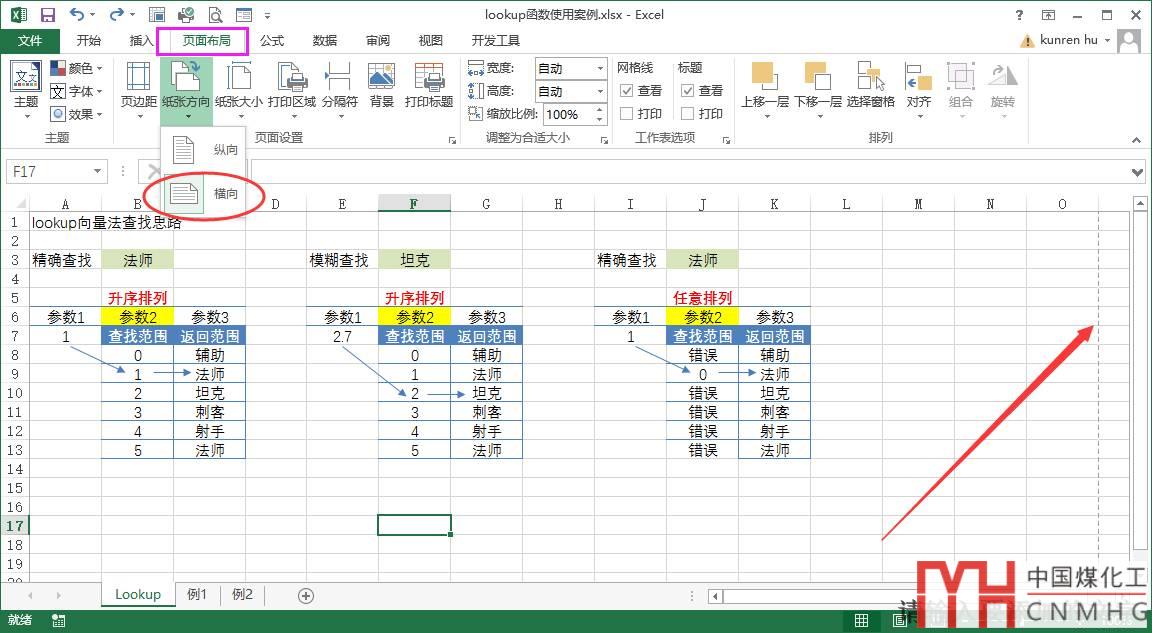The width and height of the screenshot is (1152, 633).
Task: Toggle the Gridlines View (查看) checkbox
Action: [627, 91]
